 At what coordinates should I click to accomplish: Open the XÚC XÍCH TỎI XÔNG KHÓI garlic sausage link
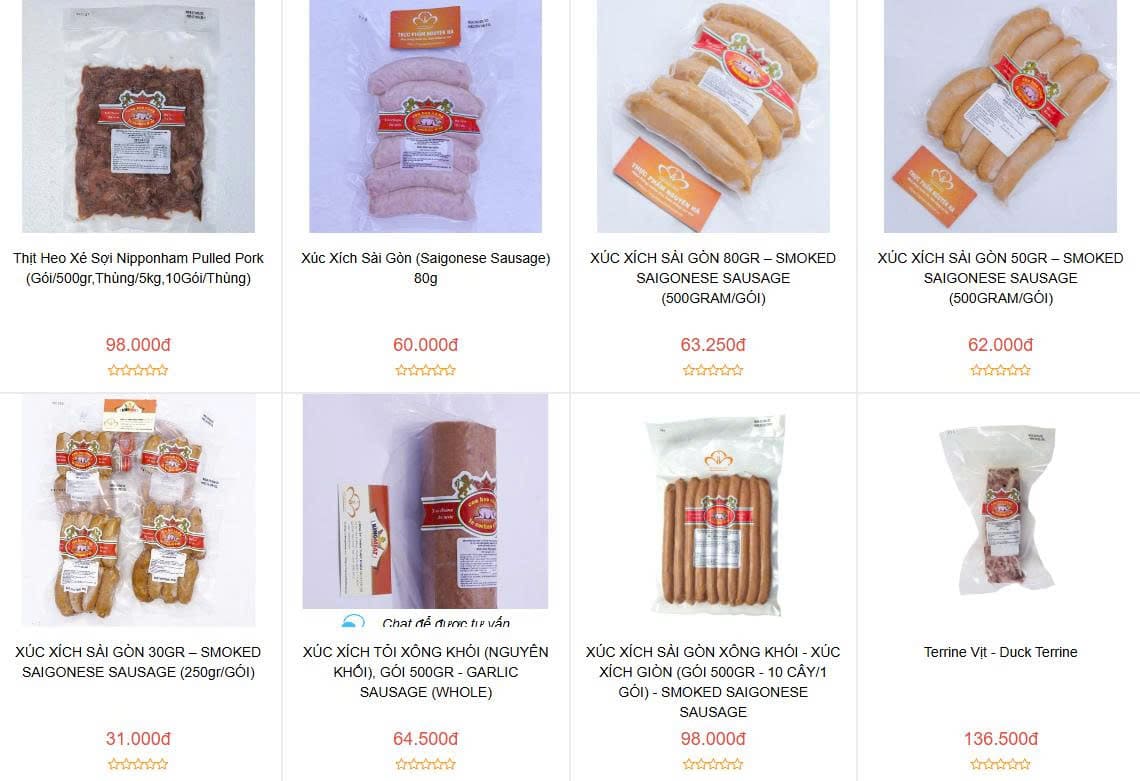(x=425, y=672)
